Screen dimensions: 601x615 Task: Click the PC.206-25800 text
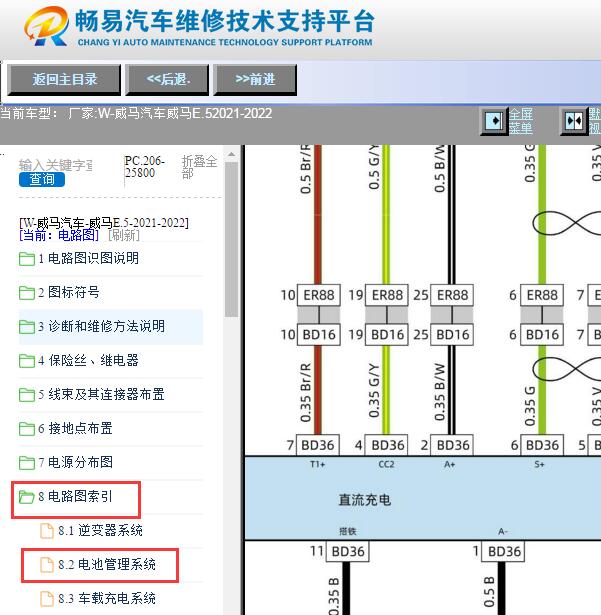tap(144, 167)
